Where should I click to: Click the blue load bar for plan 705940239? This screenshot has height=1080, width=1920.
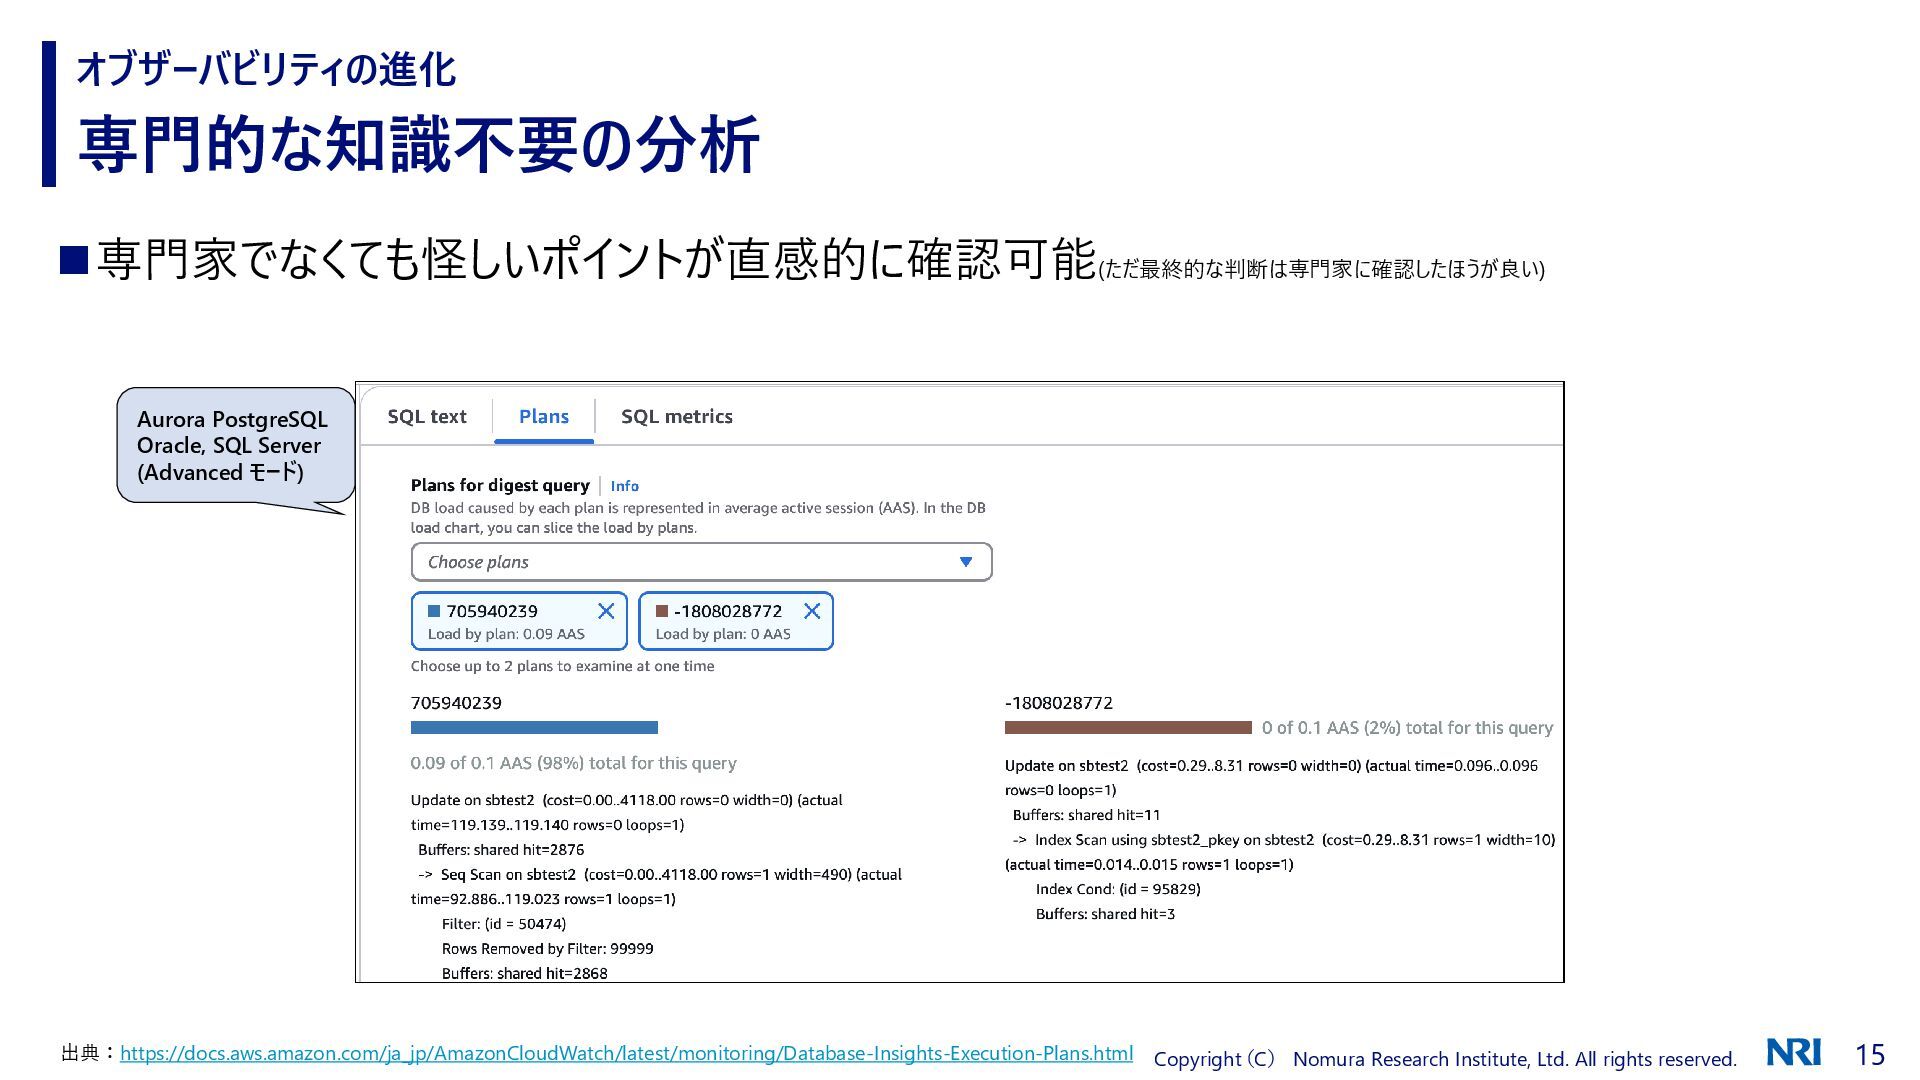(534, 728)
